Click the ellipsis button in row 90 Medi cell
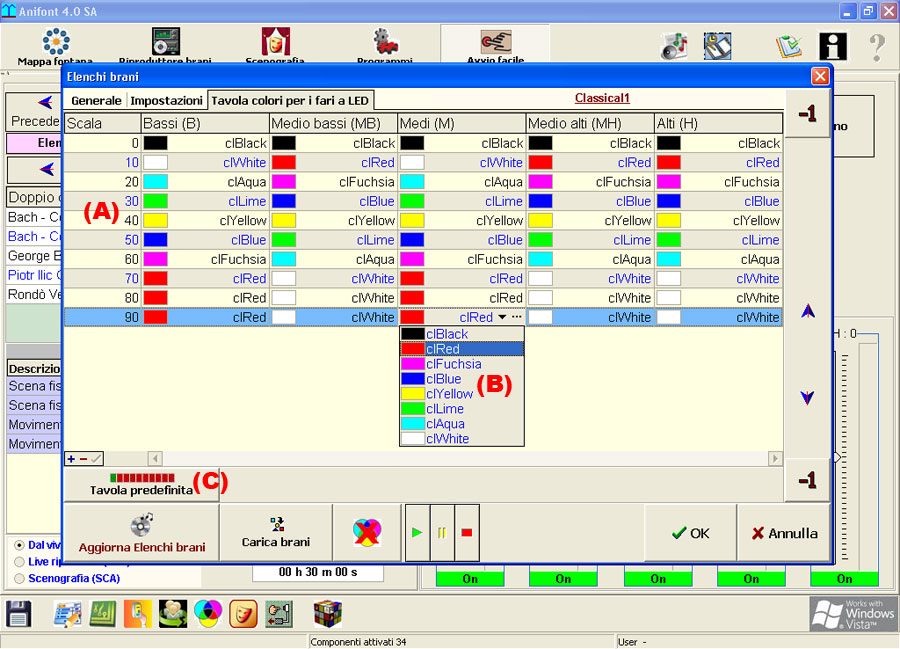 (517, 317)
